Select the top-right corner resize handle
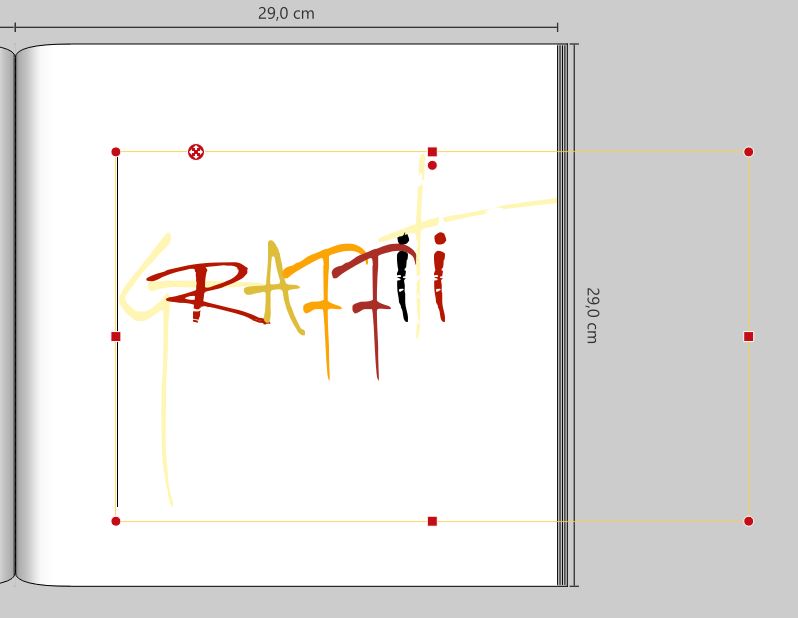Viewport: 798px width, 618px height. pyautogui.click(x=748, y=152)
